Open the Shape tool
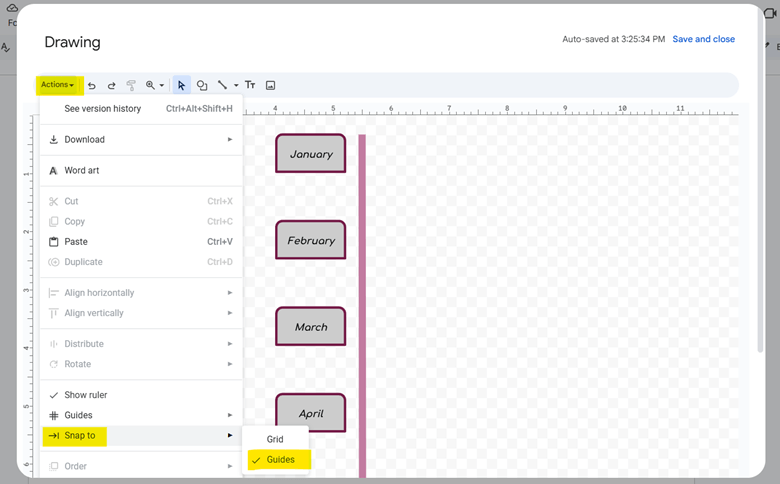The width and height of the screenshot is (780, 484). pyautogui.click(x=202, y=86)
